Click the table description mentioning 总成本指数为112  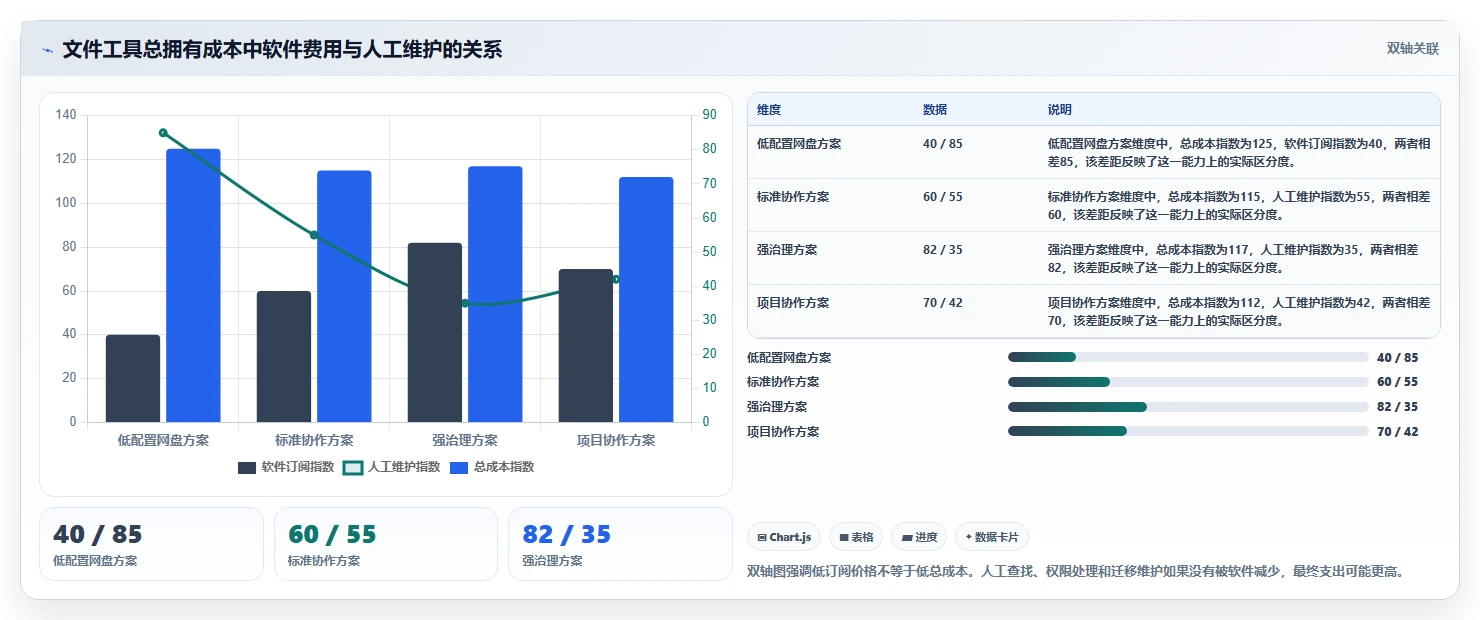(x=1239, y=312)
